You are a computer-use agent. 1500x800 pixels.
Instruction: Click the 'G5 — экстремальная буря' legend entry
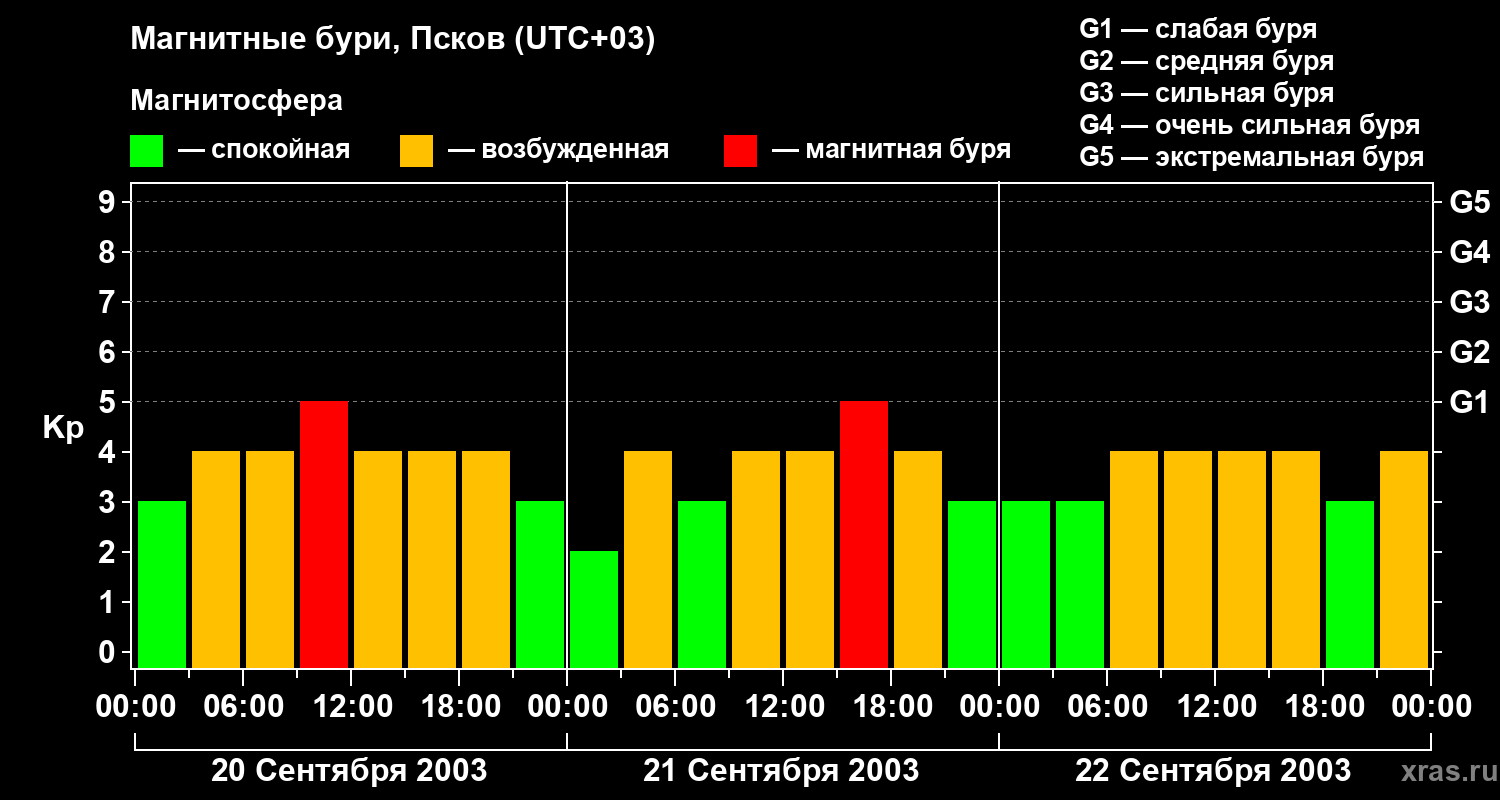click(x=1251, y=157)
